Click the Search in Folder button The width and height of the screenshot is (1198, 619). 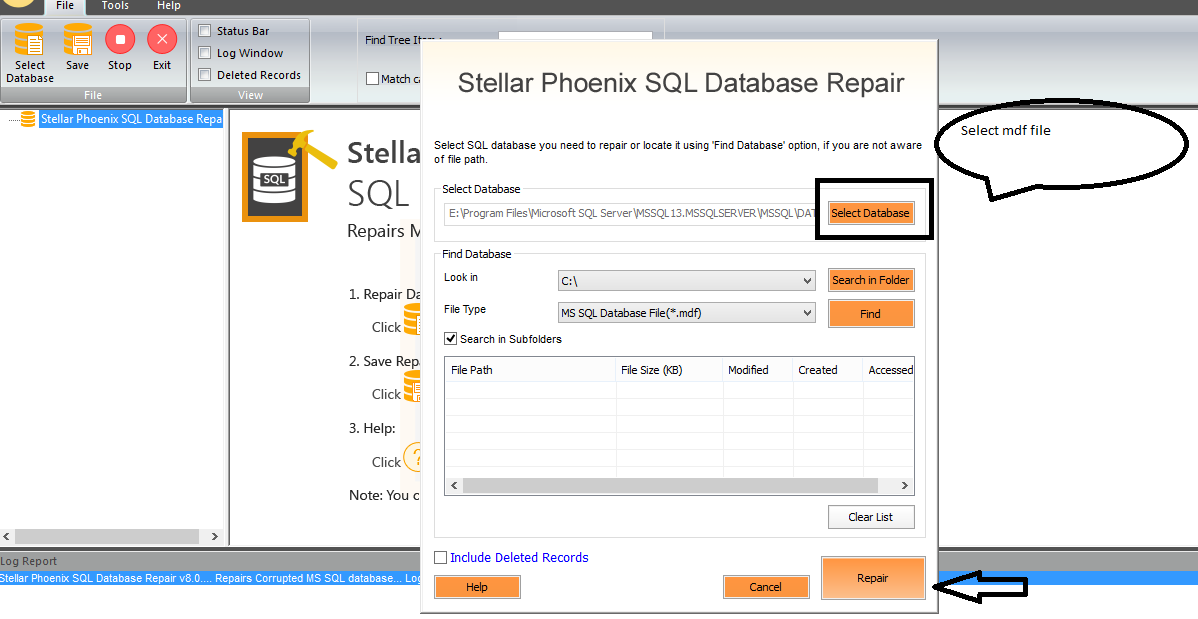pyautogui.click(x=871, y=280)
